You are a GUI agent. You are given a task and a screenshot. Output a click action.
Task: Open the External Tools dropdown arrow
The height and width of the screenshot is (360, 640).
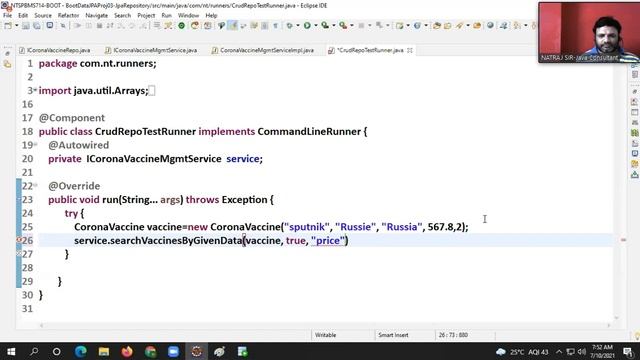pos(352,26)
